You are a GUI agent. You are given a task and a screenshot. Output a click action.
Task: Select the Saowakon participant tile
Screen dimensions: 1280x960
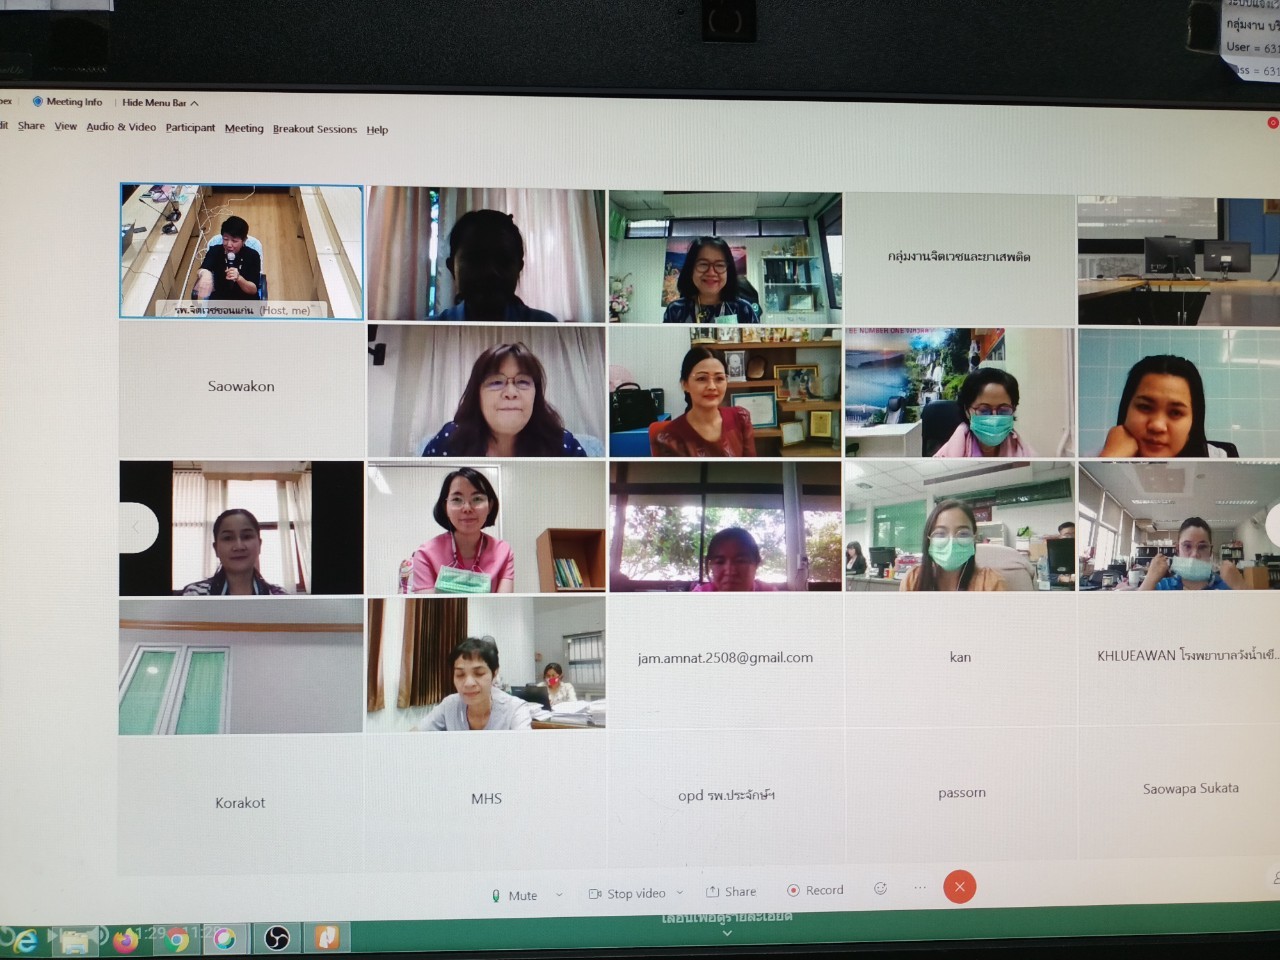click(241, 390)
